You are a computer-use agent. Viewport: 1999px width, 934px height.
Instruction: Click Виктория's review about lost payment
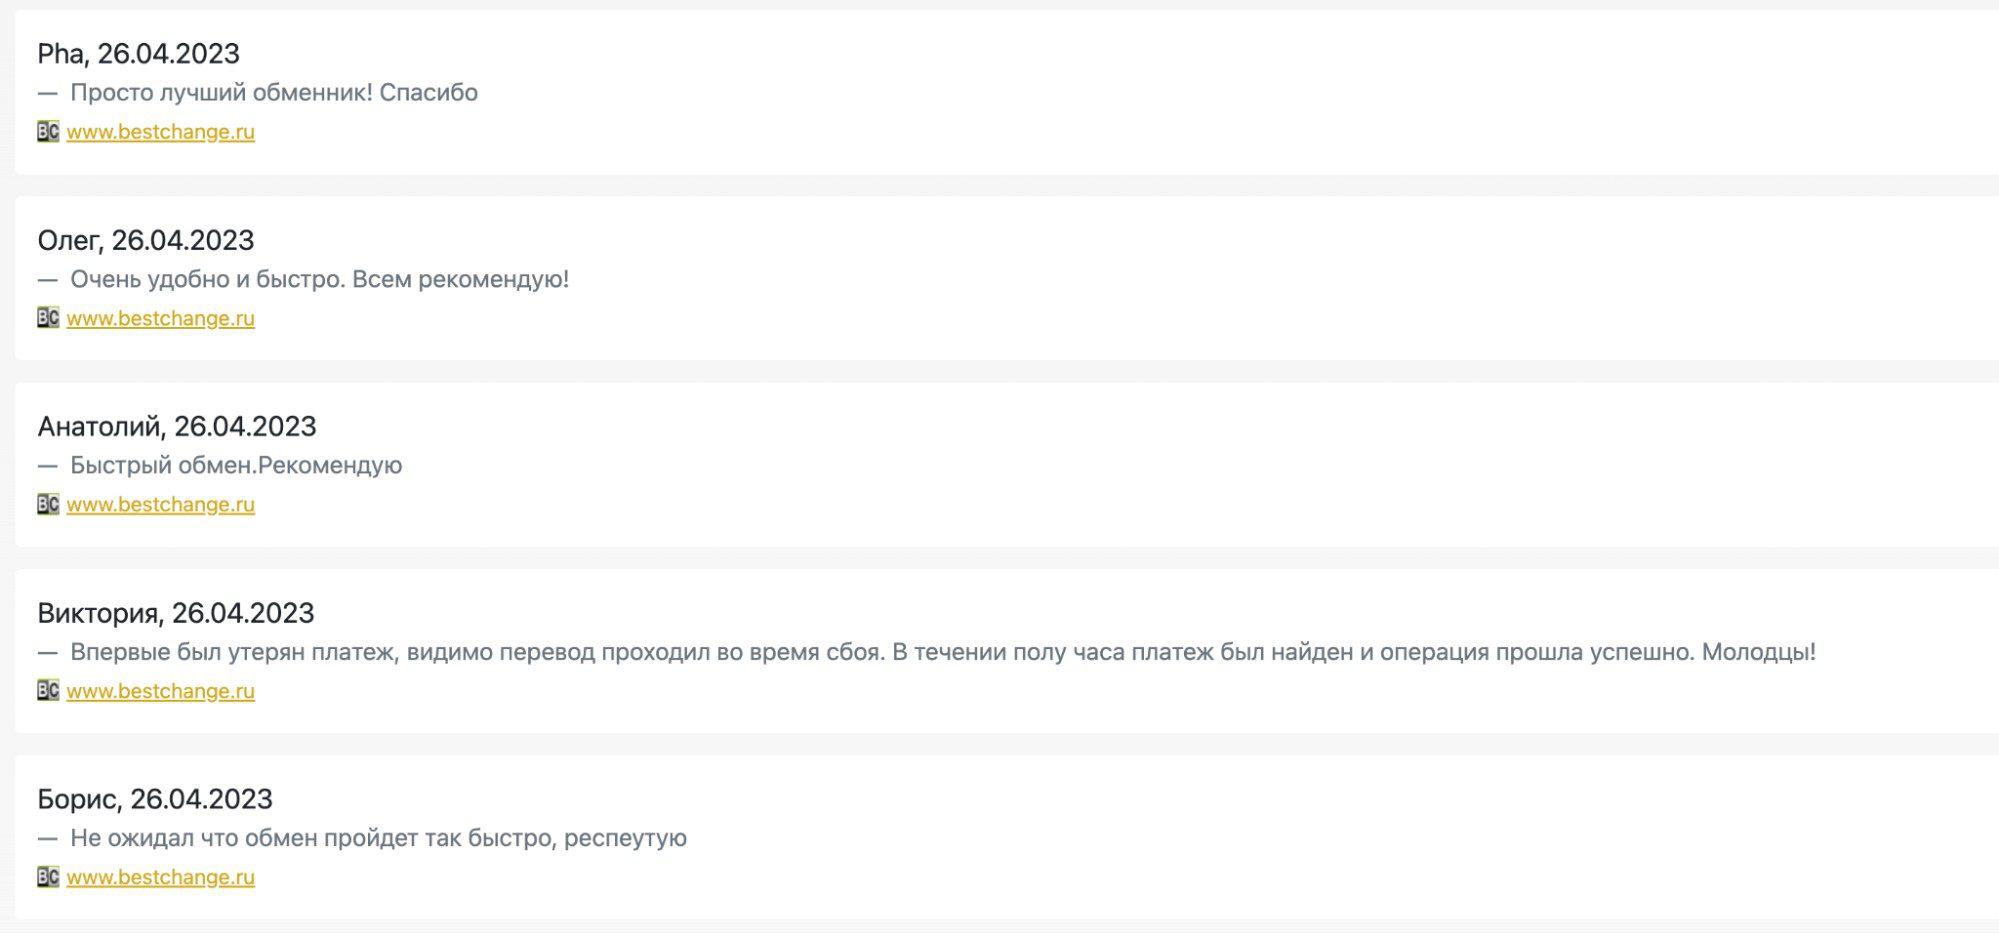(943, 652)
